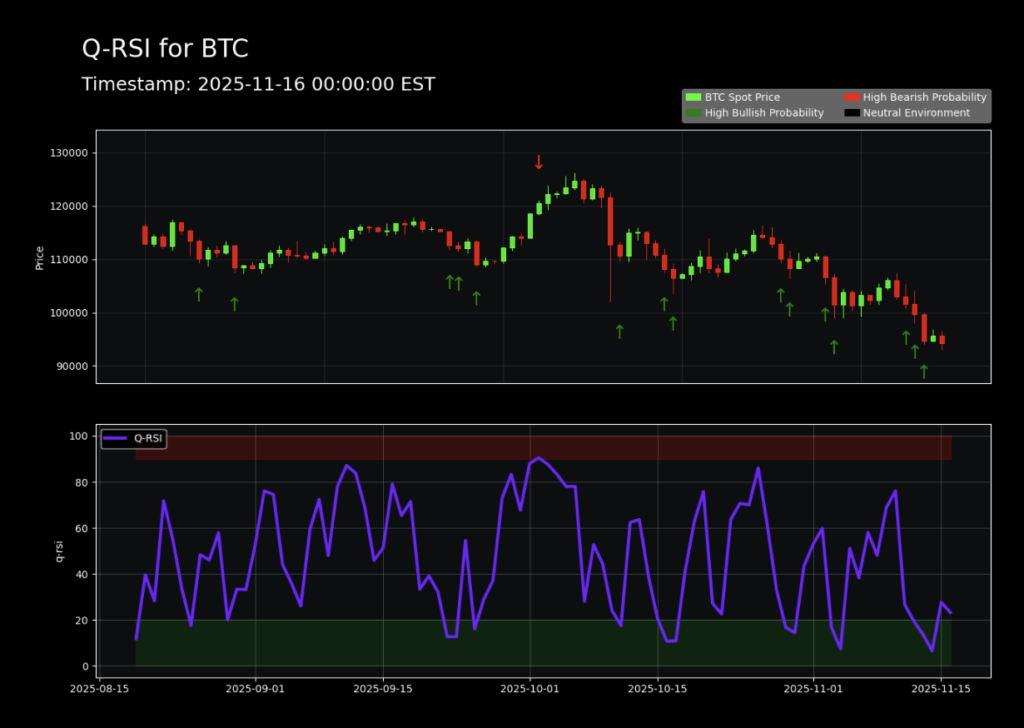
Task: Click the 80 tick on q-rsi axis
Action: 82,483
